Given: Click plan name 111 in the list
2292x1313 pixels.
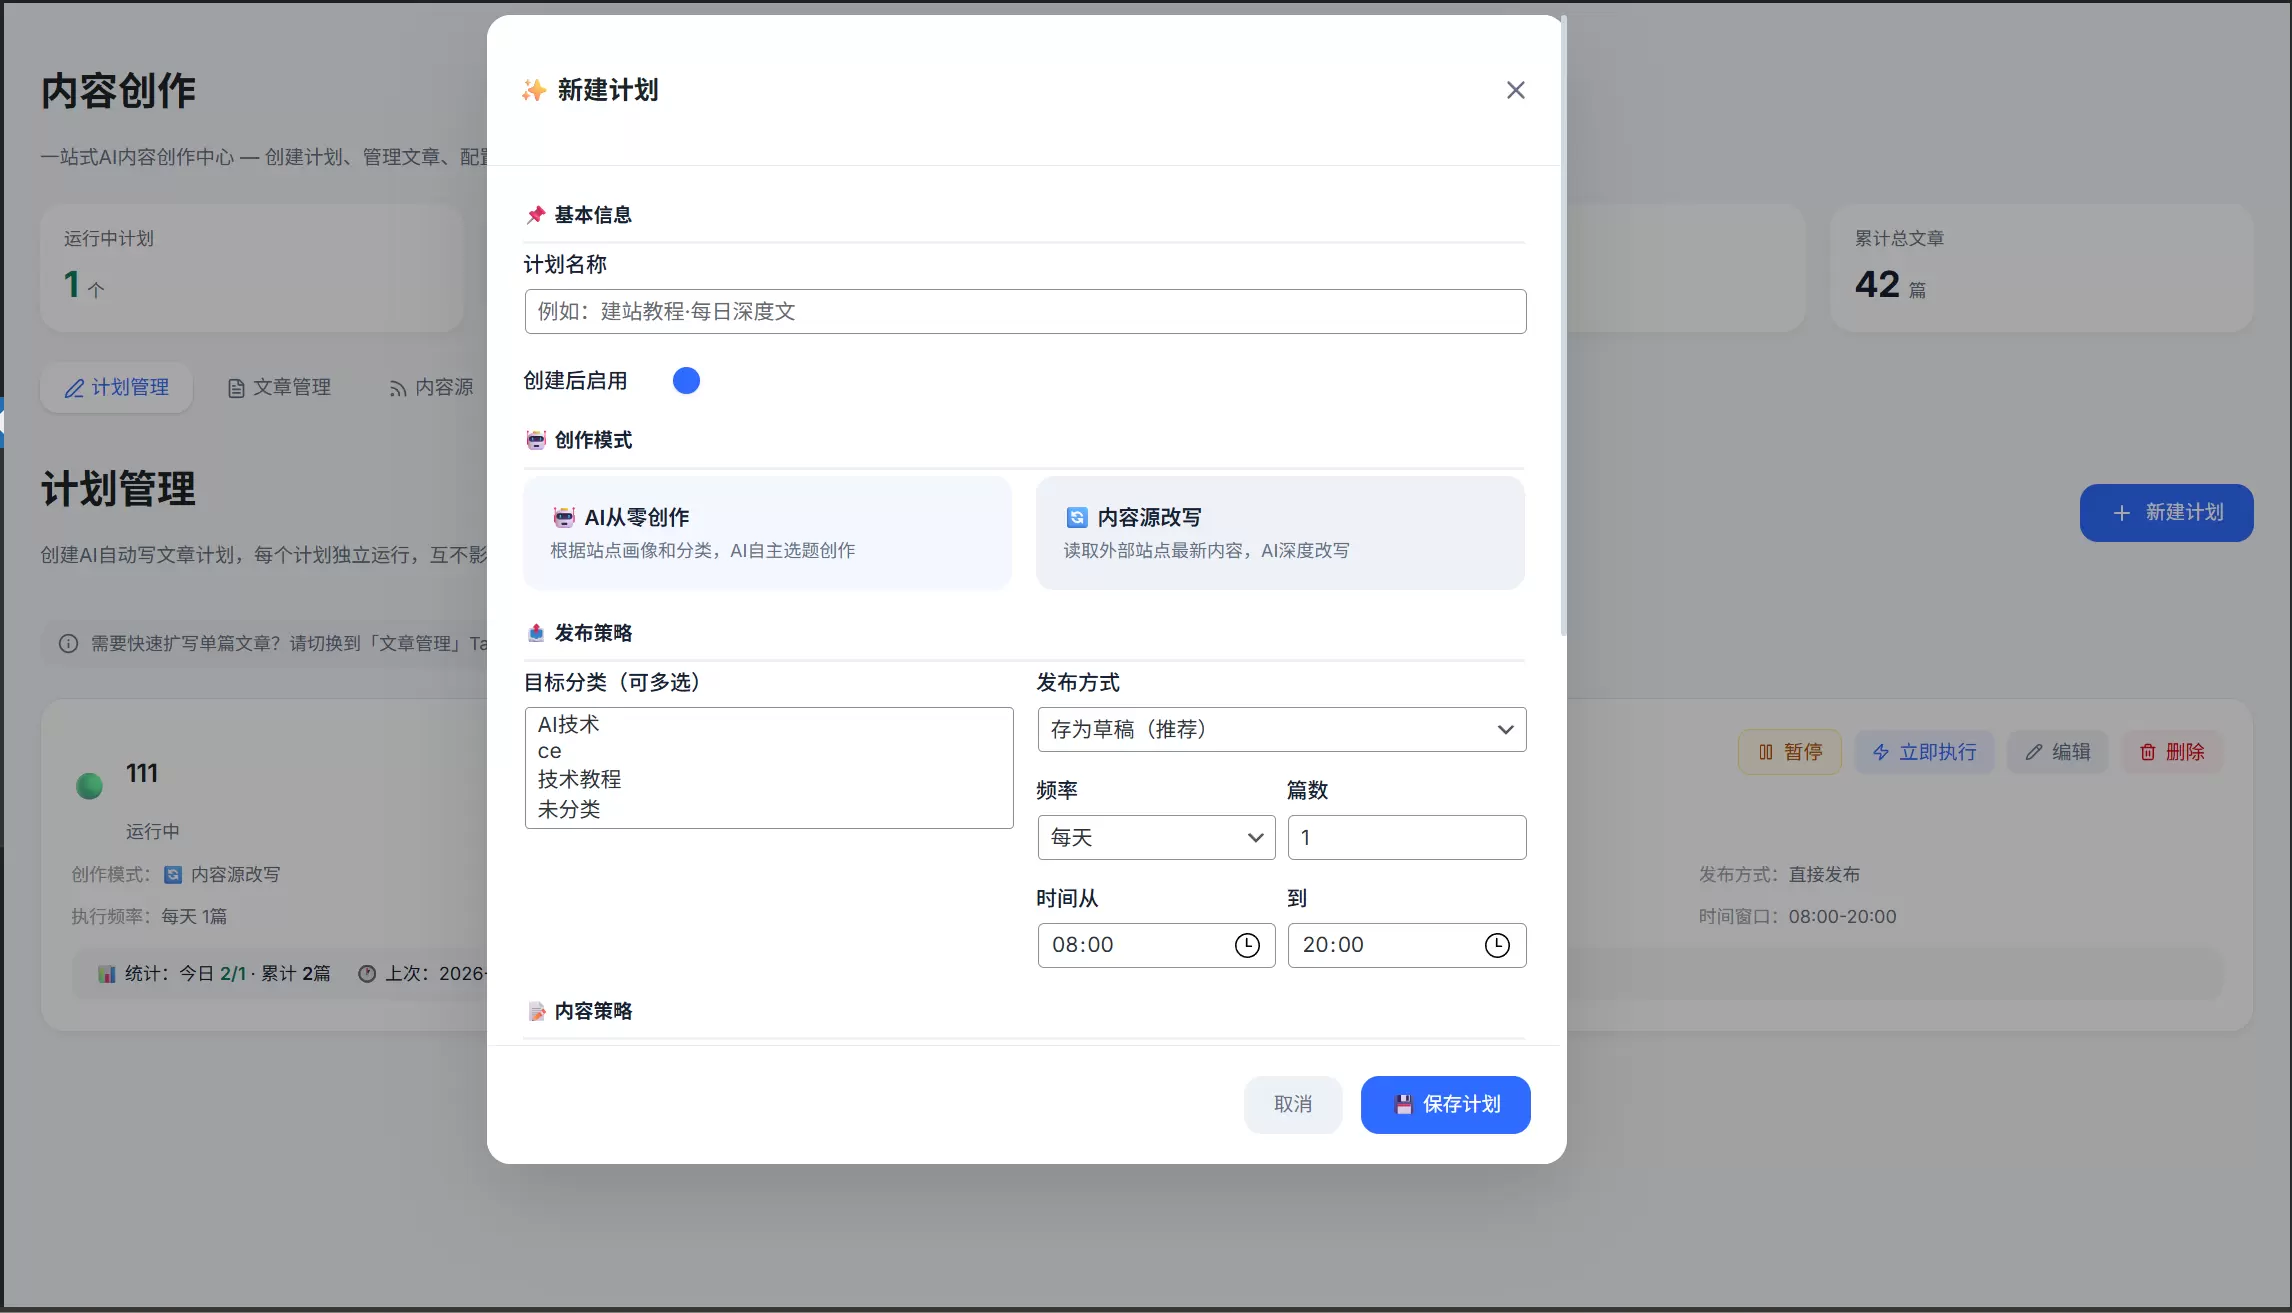Looking at the screenshot, I should coord(142,773).
